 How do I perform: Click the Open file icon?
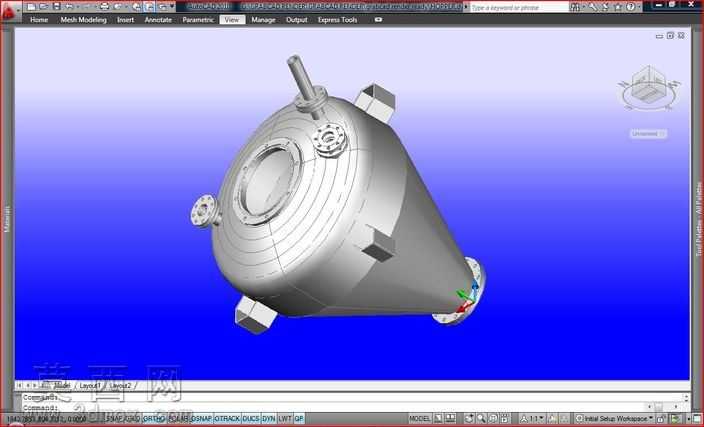(44, 6)
